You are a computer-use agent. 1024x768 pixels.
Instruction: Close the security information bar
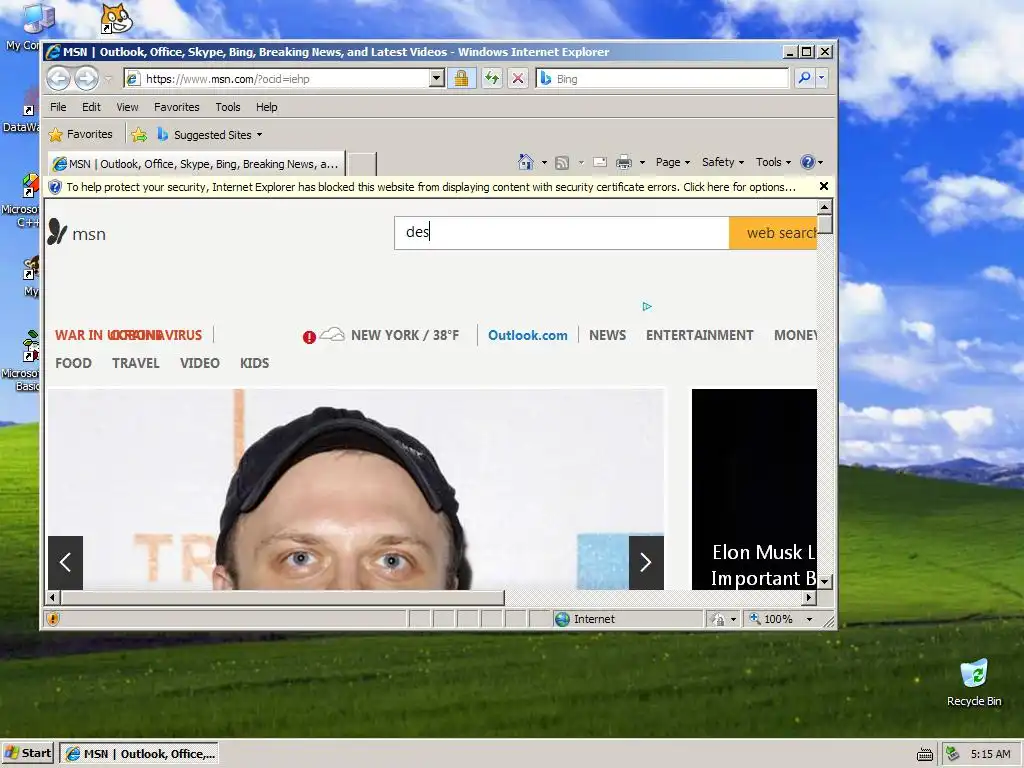click(824, 187)
